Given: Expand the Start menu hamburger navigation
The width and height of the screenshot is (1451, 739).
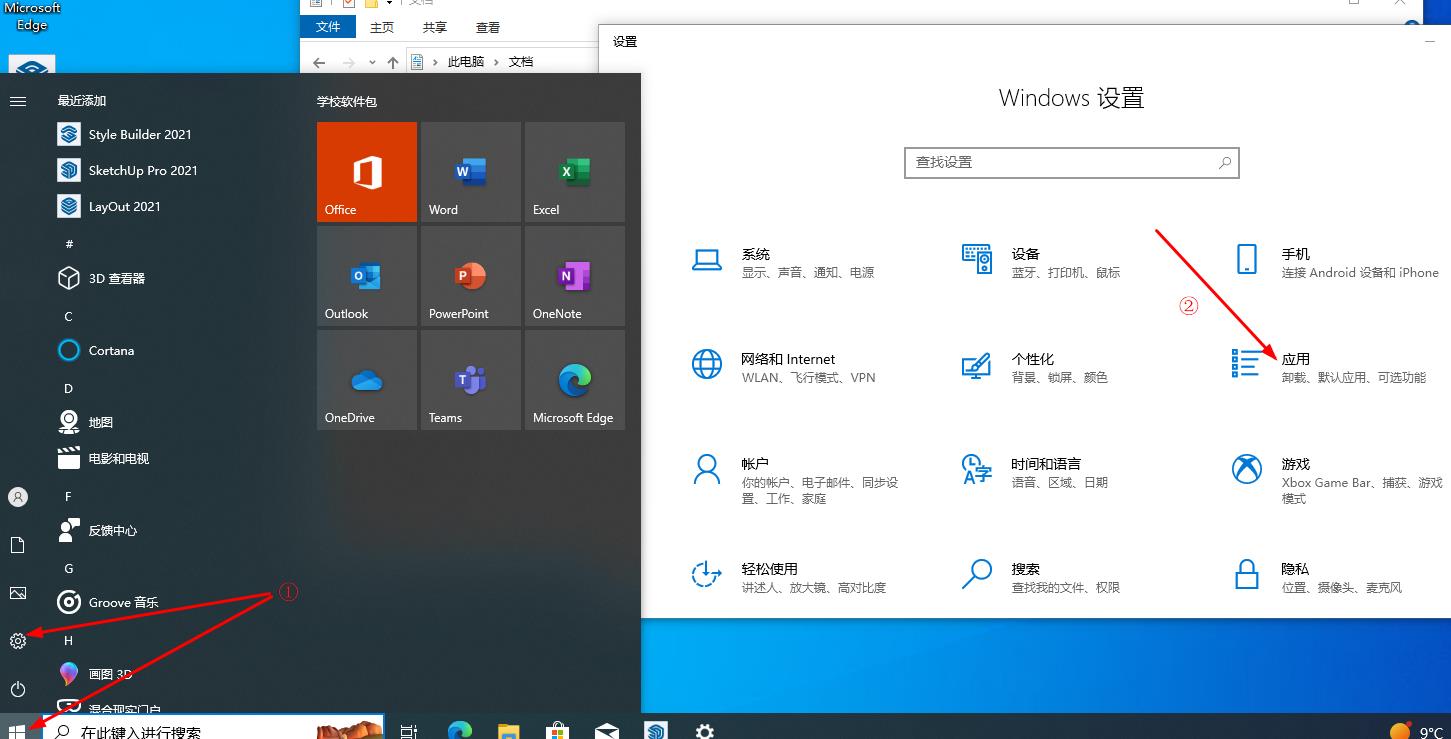Looking at the screenshot, I should [x=18, y=101].
